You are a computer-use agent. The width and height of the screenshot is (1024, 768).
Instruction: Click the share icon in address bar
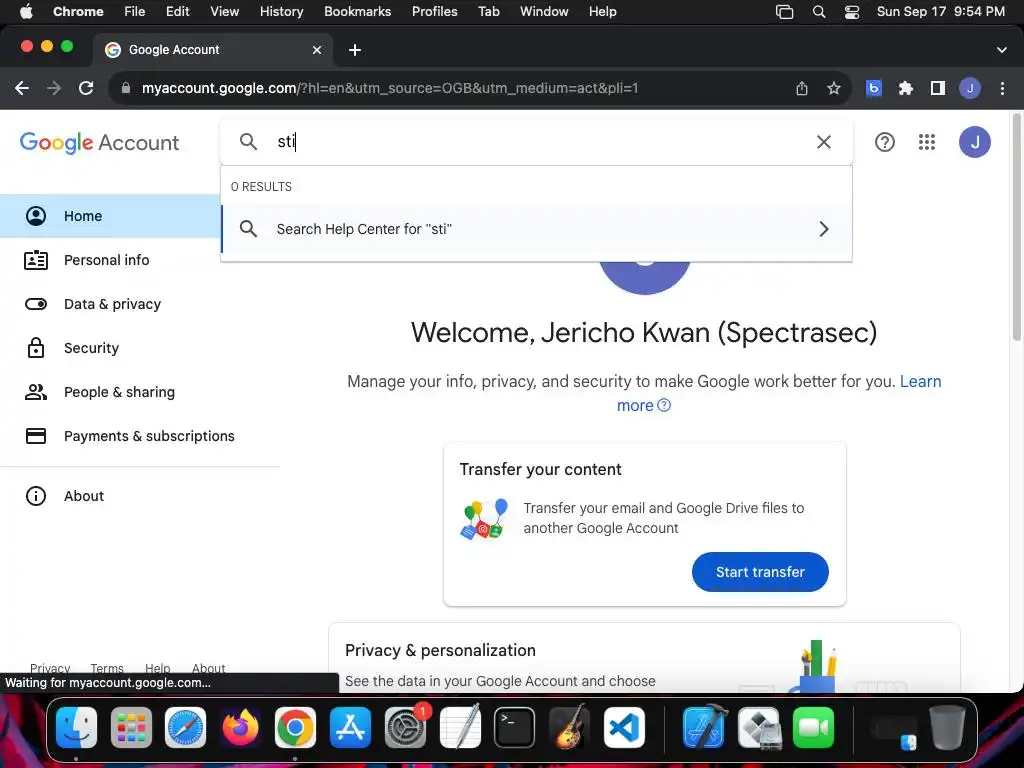click(802, 88)
